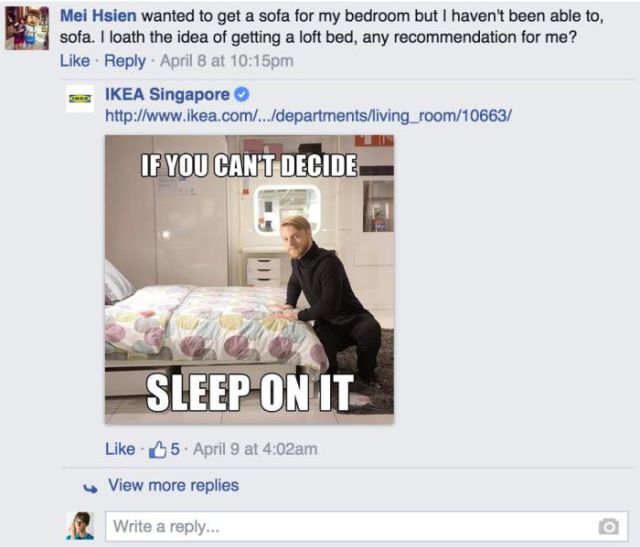Viewport: 640px width, 547px height.
Task: Open IKEA Singapore page name link
Action: pos(167,94)
